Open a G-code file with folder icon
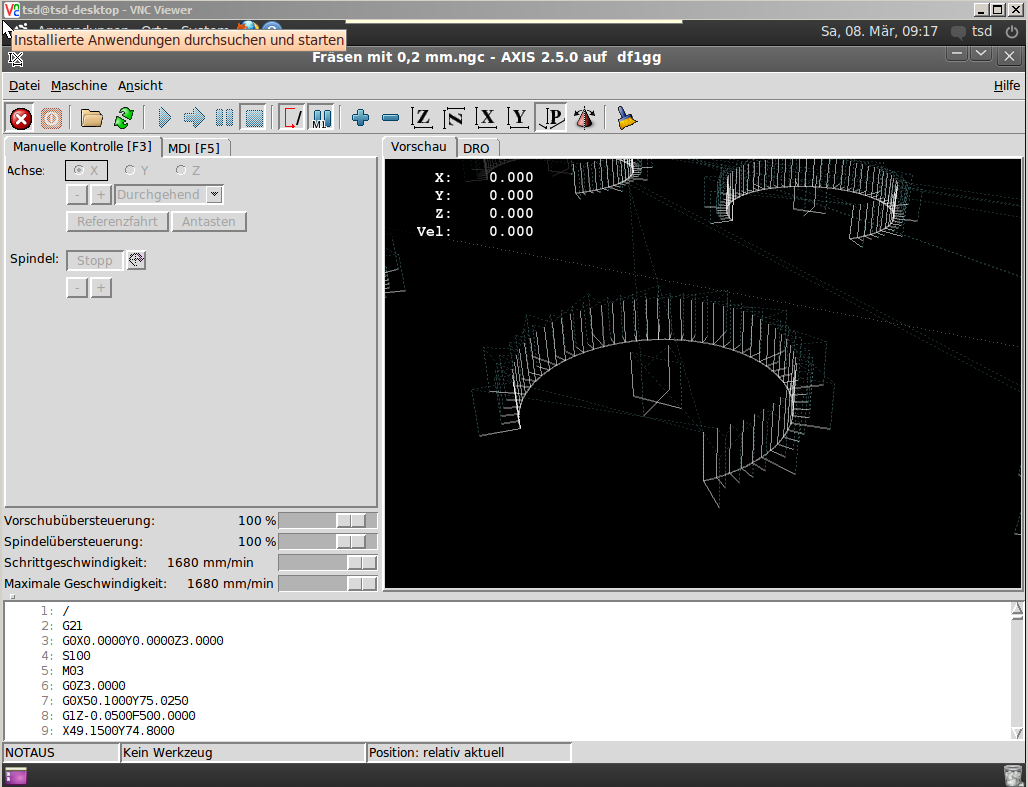 92,119
